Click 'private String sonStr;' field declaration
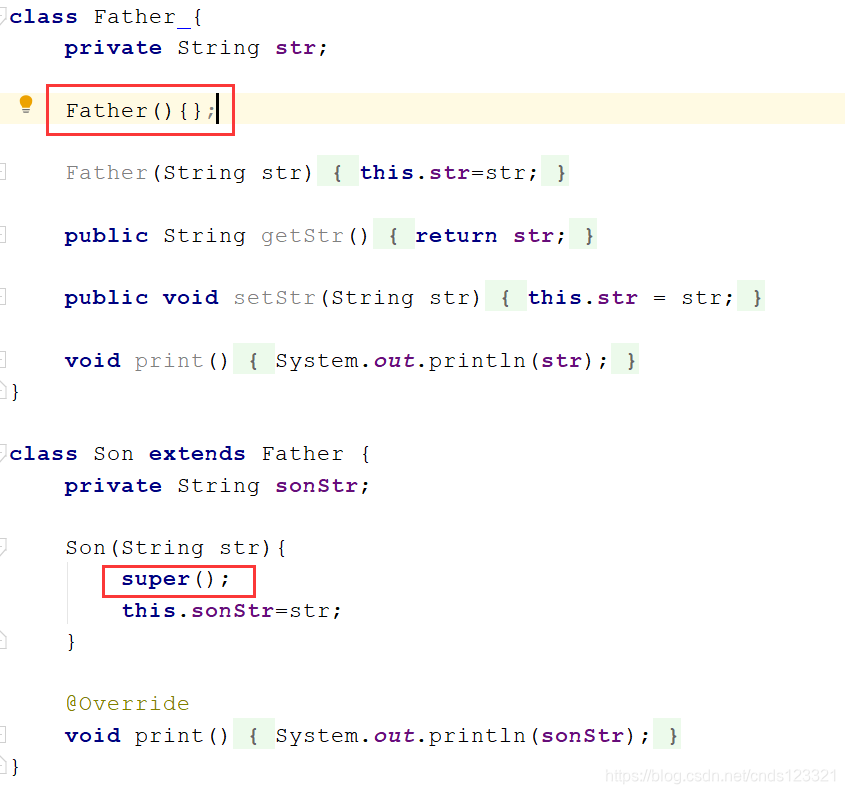The height and width of the screenshot is (794, 845). point(217,486)
